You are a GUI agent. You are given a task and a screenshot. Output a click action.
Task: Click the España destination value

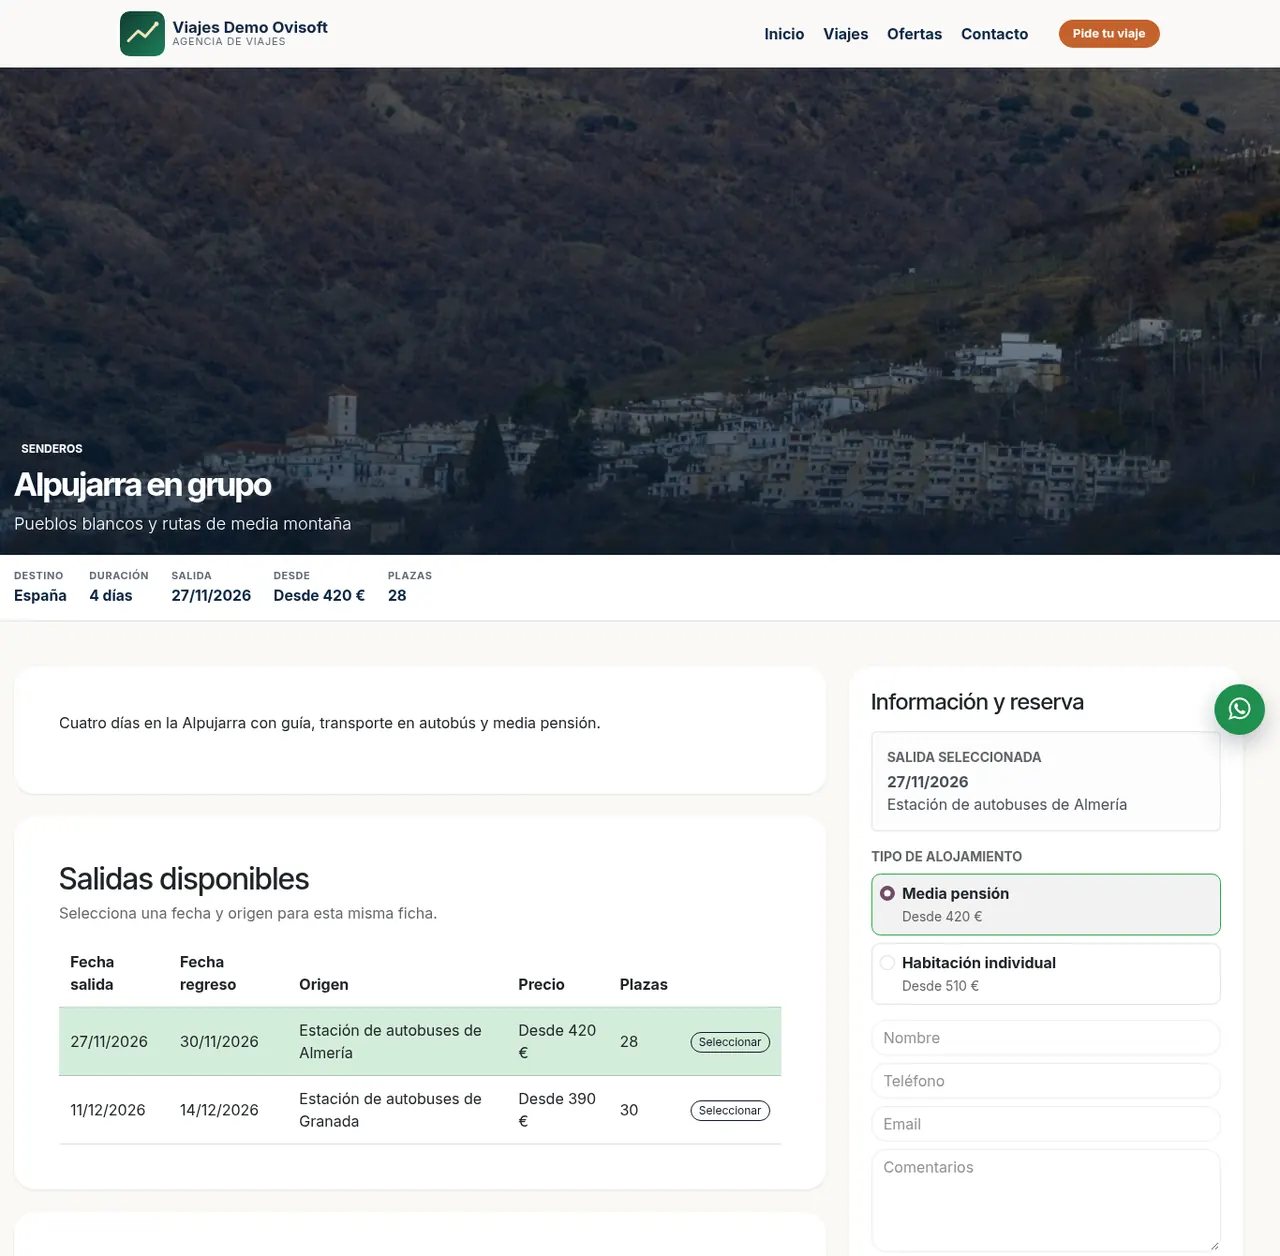tap(40, 596)
